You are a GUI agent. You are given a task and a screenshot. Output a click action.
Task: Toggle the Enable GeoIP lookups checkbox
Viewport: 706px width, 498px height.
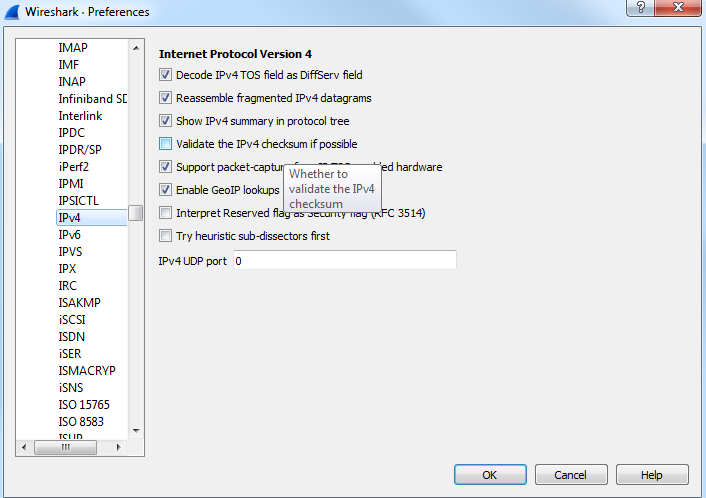166,190
